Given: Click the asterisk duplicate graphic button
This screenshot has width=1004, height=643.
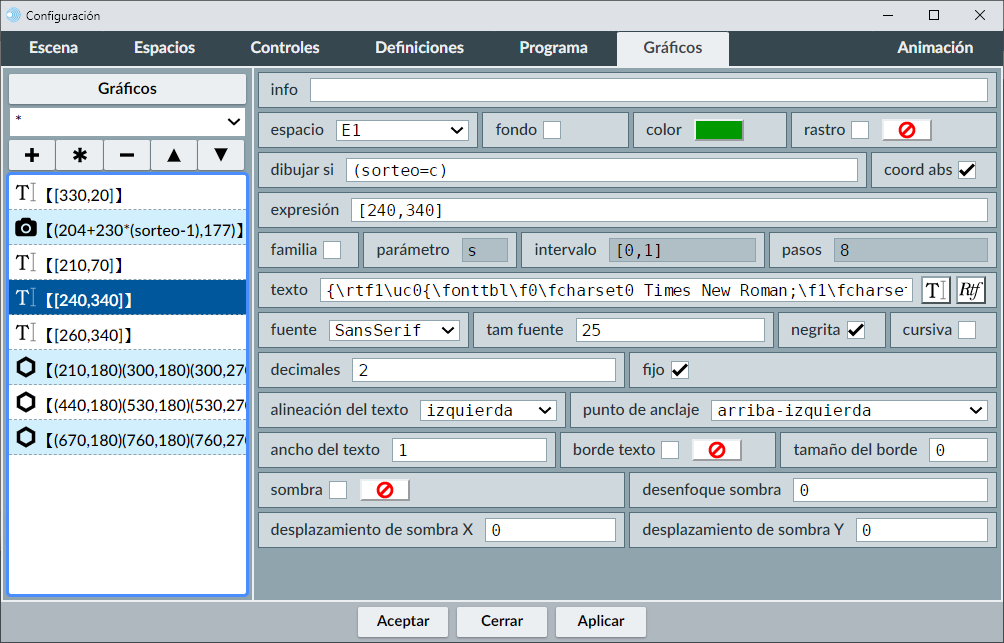Looking at the screenshot, I should [x=80, y=155].
